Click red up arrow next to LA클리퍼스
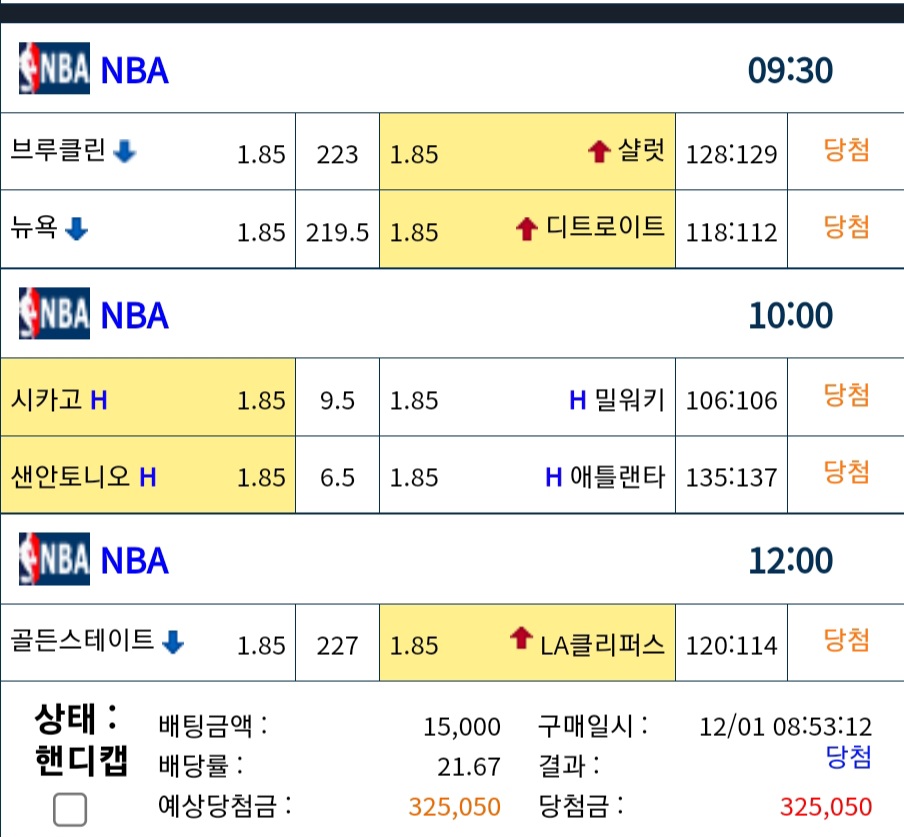The image size is (904, 837). click(x=521, y=638)
